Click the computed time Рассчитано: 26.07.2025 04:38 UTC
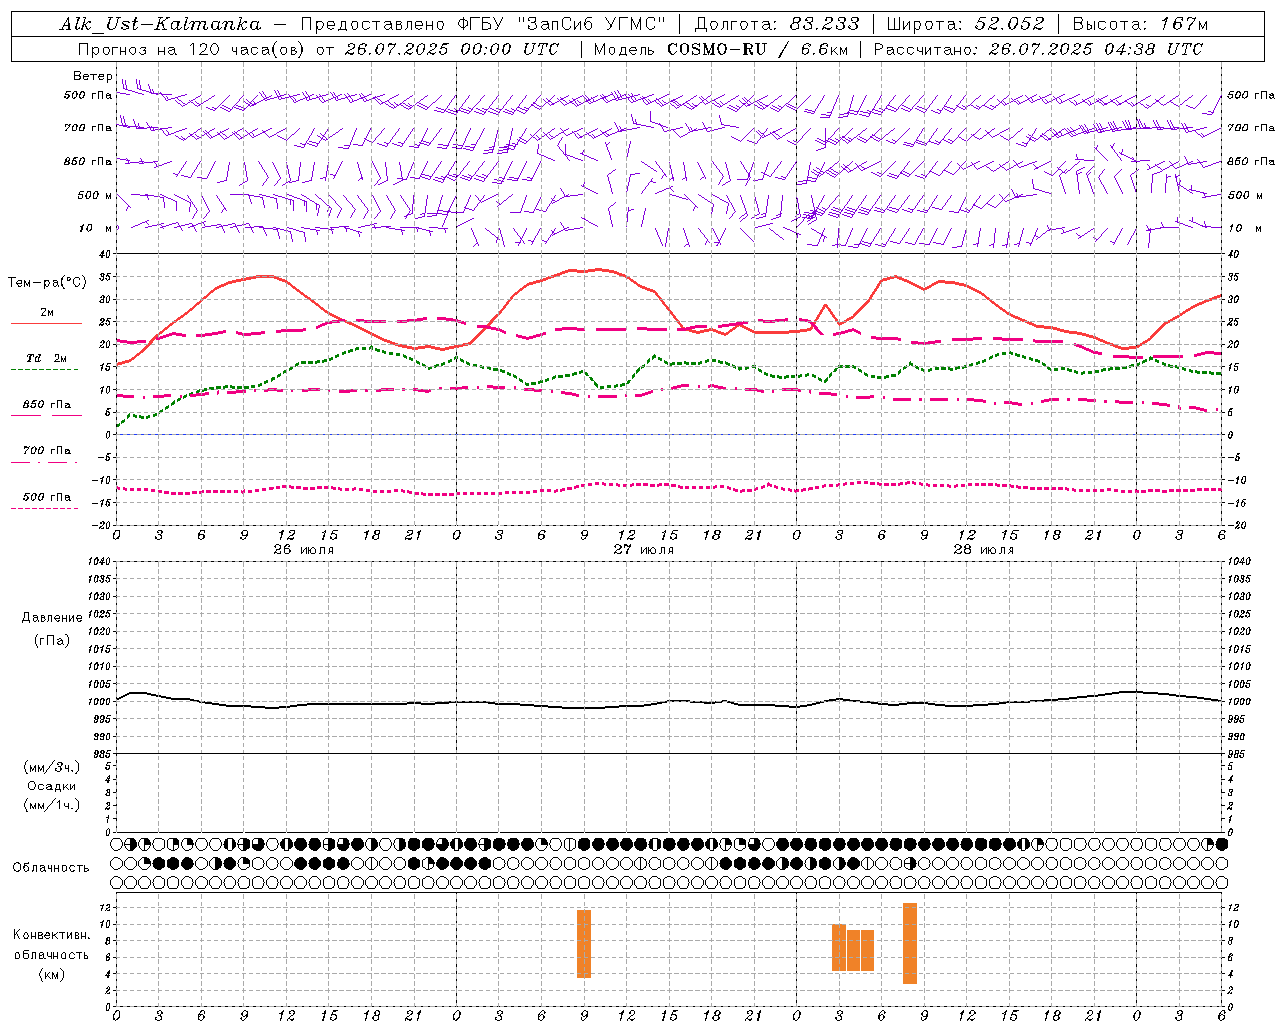 coord(1038,49)
